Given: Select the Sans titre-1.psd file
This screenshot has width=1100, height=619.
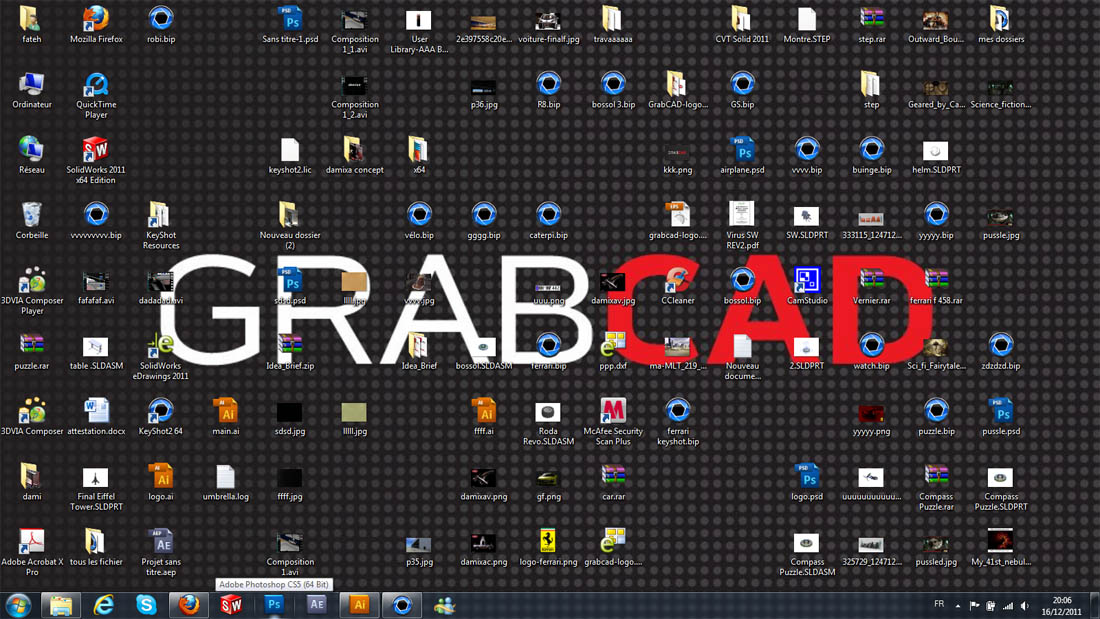Looking at the screenshot, I should point(290,25).
